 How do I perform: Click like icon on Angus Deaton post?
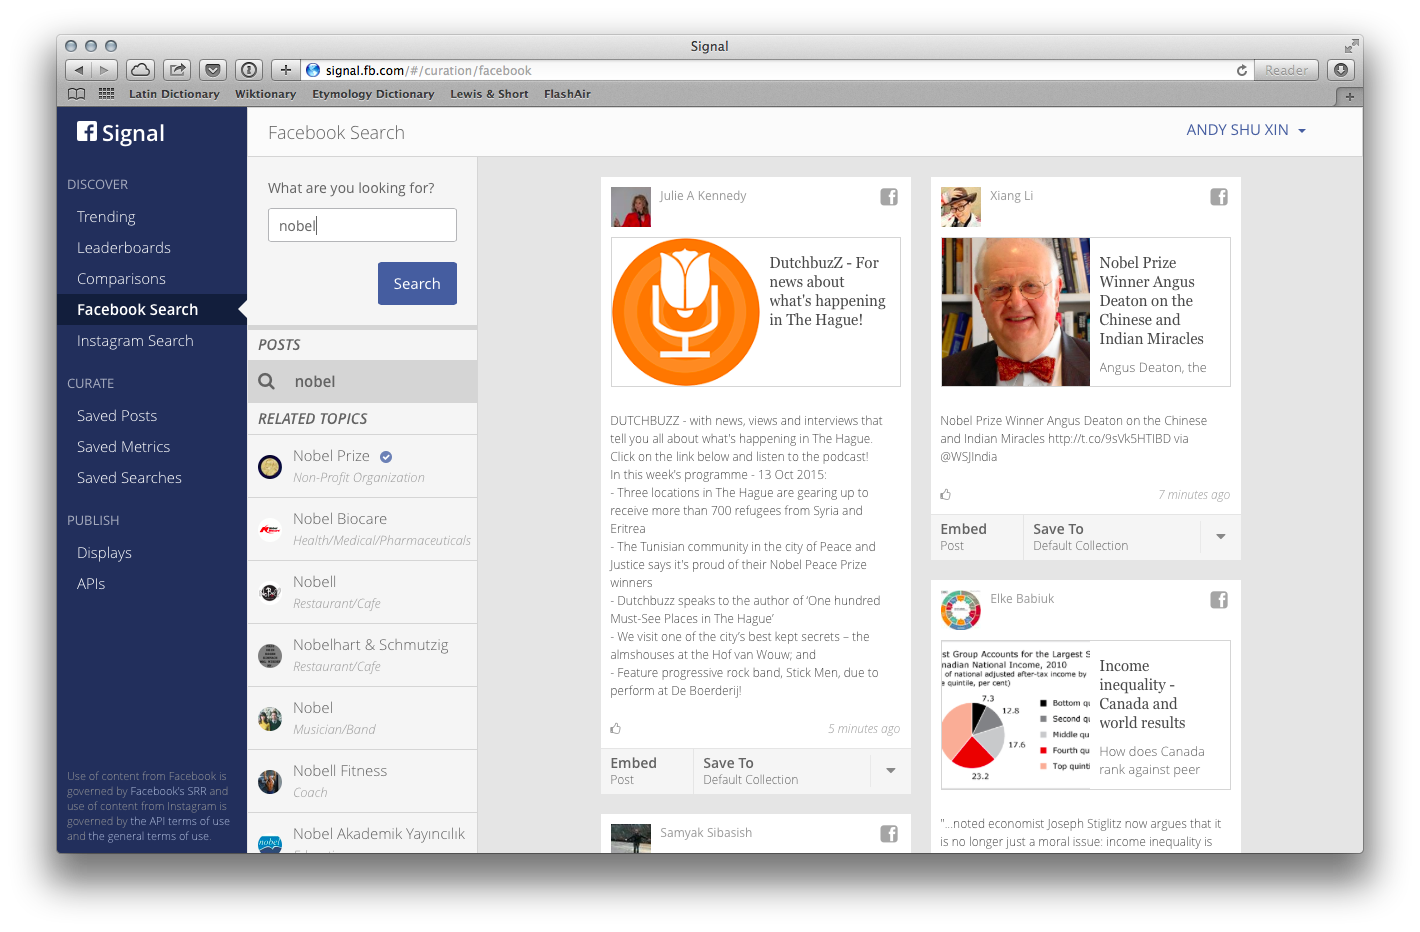pyautogui.click(x=946, y=494)
